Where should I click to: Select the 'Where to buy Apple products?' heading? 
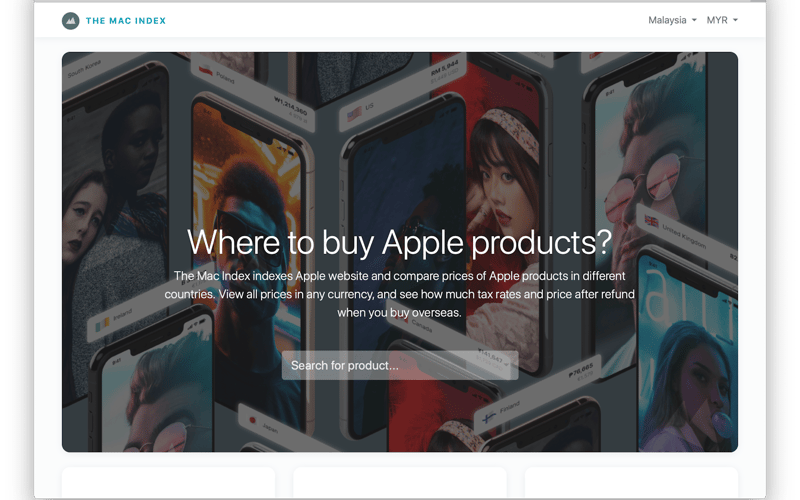(x=399, y=242)
